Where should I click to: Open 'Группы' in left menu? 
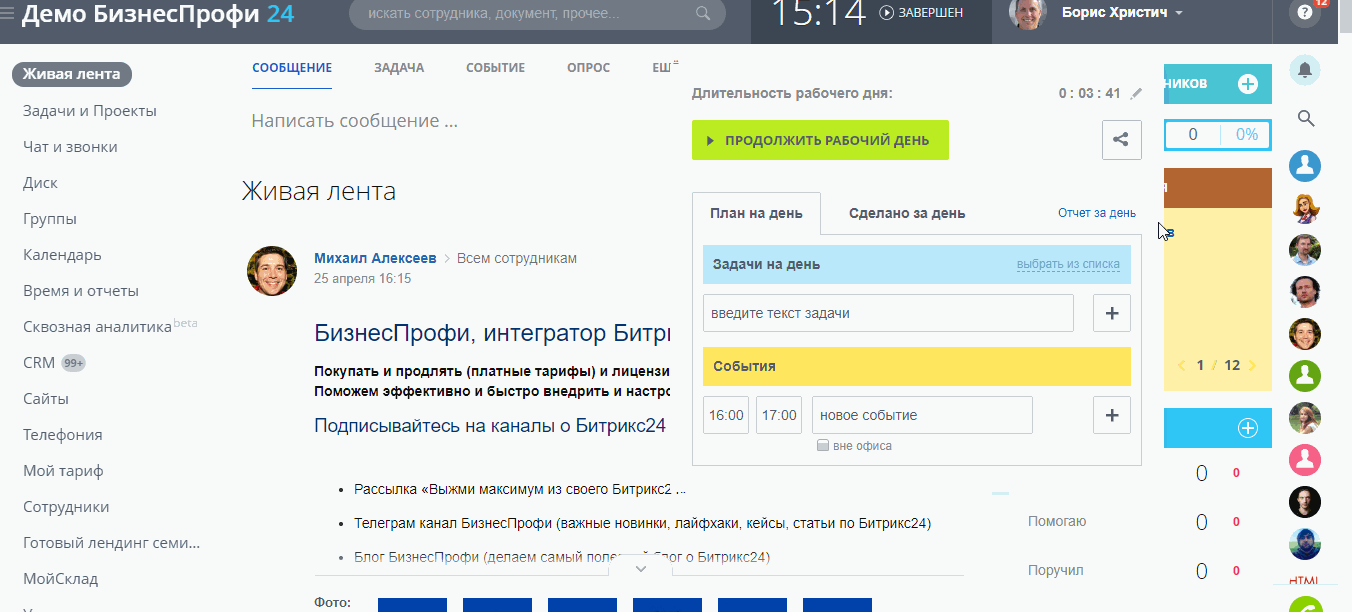point(50,219)
